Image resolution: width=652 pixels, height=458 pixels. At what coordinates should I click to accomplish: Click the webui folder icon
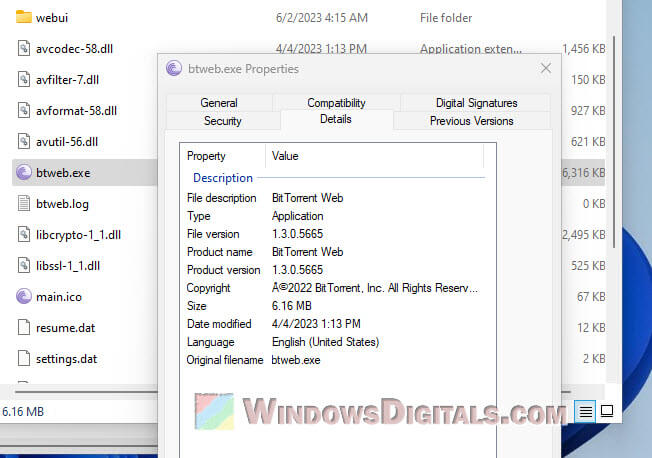[24, 17]
